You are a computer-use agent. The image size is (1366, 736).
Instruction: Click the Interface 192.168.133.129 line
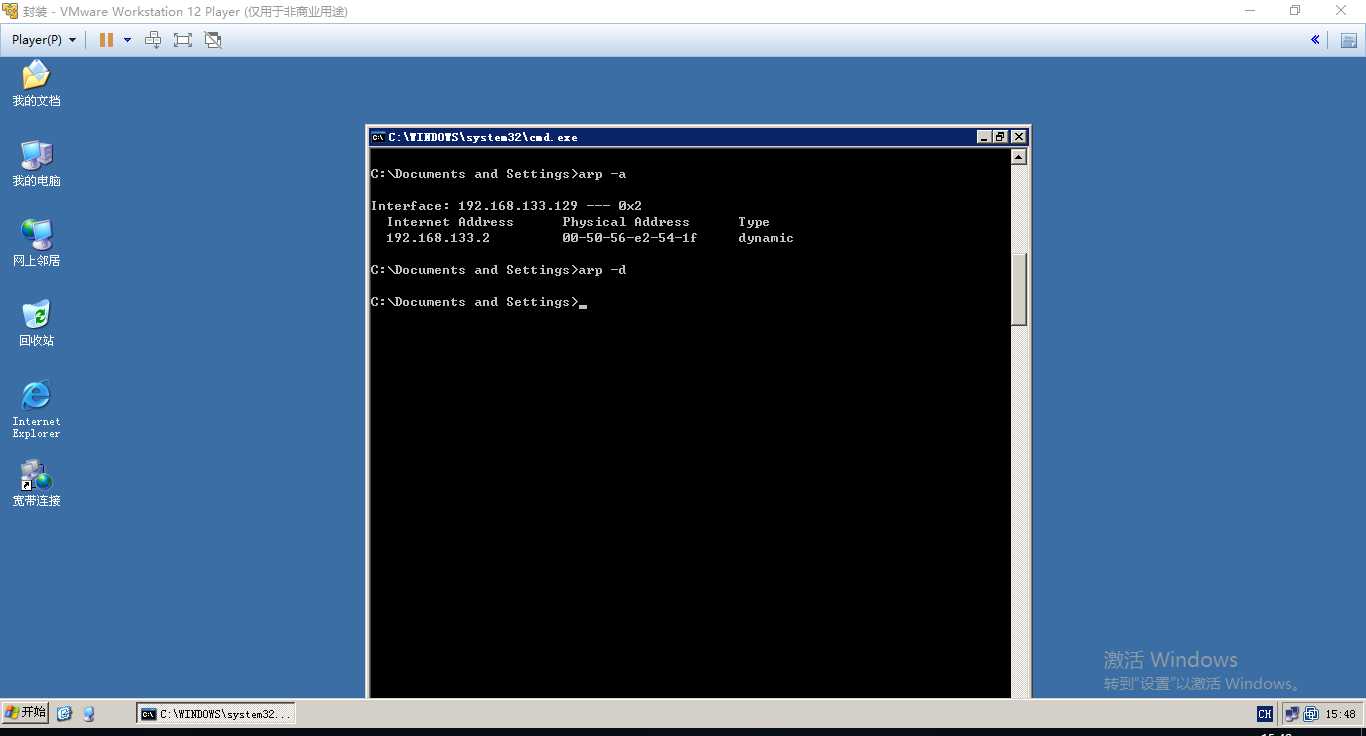coord(506,206)
